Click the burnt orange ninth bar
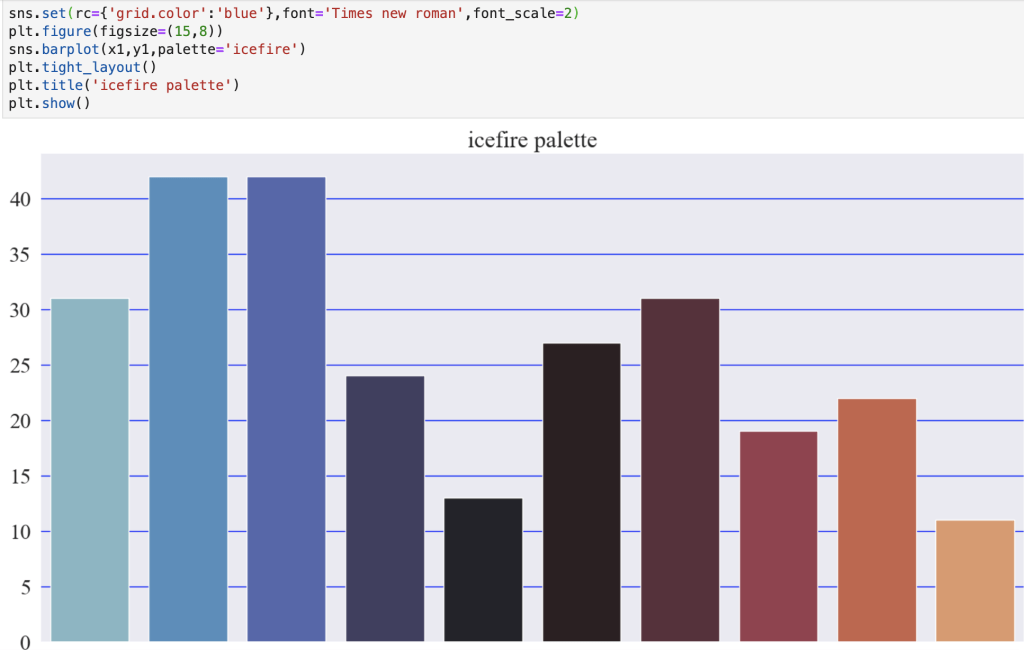Screen dimensions: 1024x650 [876, 520]
